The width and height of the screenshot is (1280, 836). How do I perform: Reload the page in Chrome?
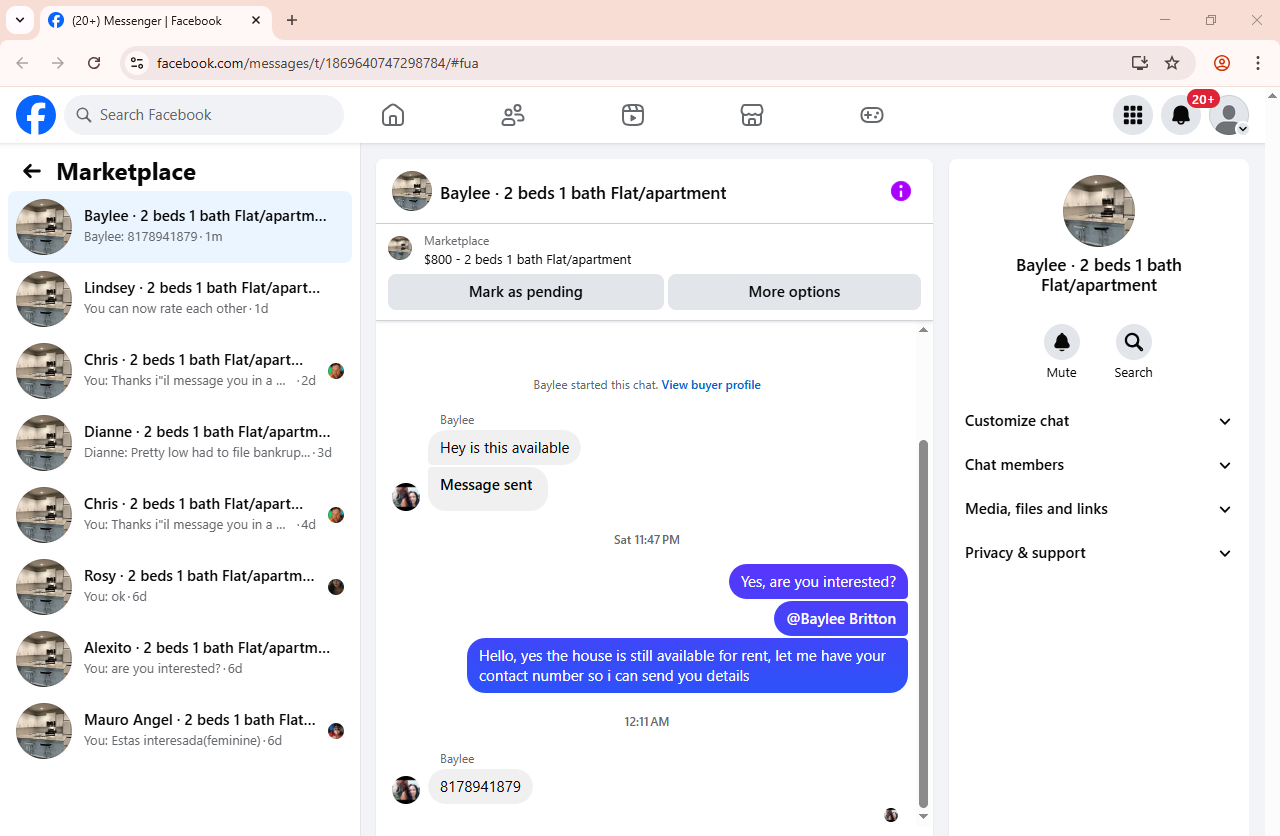94,63
